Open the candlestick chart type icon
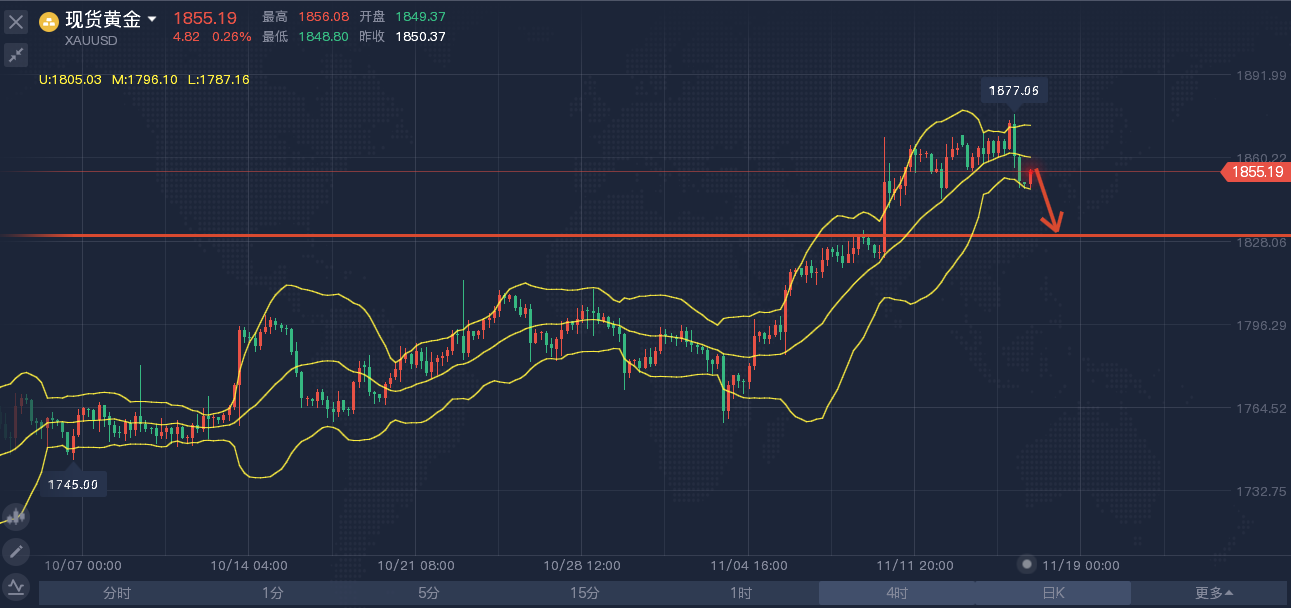 coord(16,516)
